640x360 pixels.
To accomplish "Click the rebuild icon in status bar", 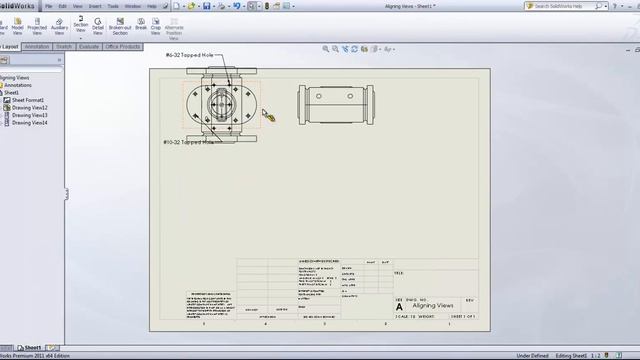I will tap(607, 356).
